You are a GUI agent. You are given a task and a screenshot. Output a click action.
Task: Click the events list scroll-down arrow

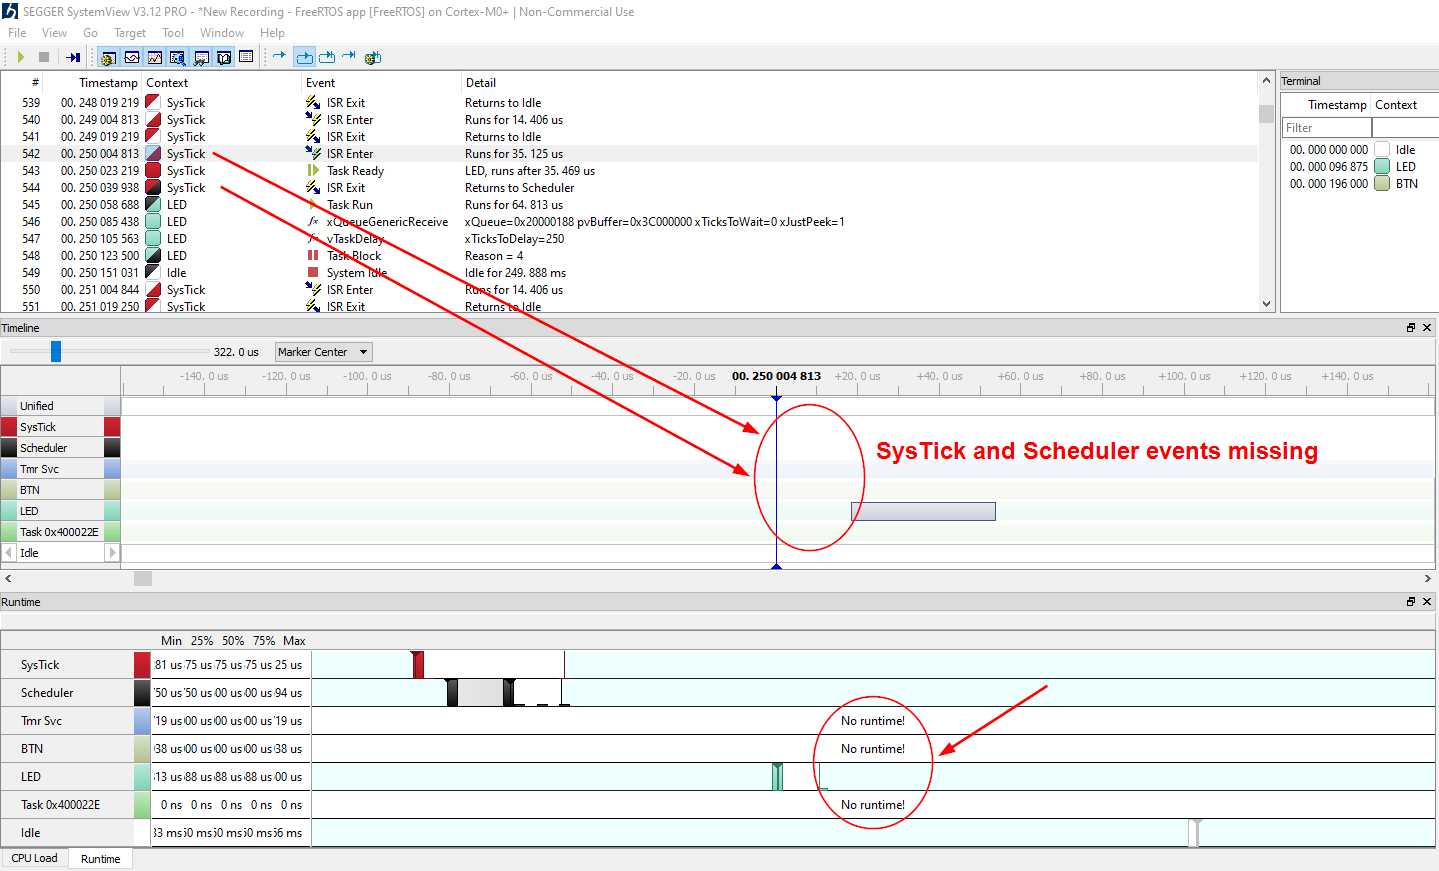pos(1267,304)
